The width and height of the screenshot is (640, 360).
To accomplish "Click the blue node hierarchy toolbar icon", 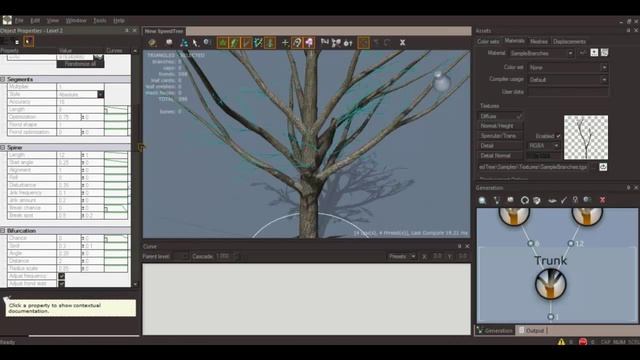I will click(184, 42).
